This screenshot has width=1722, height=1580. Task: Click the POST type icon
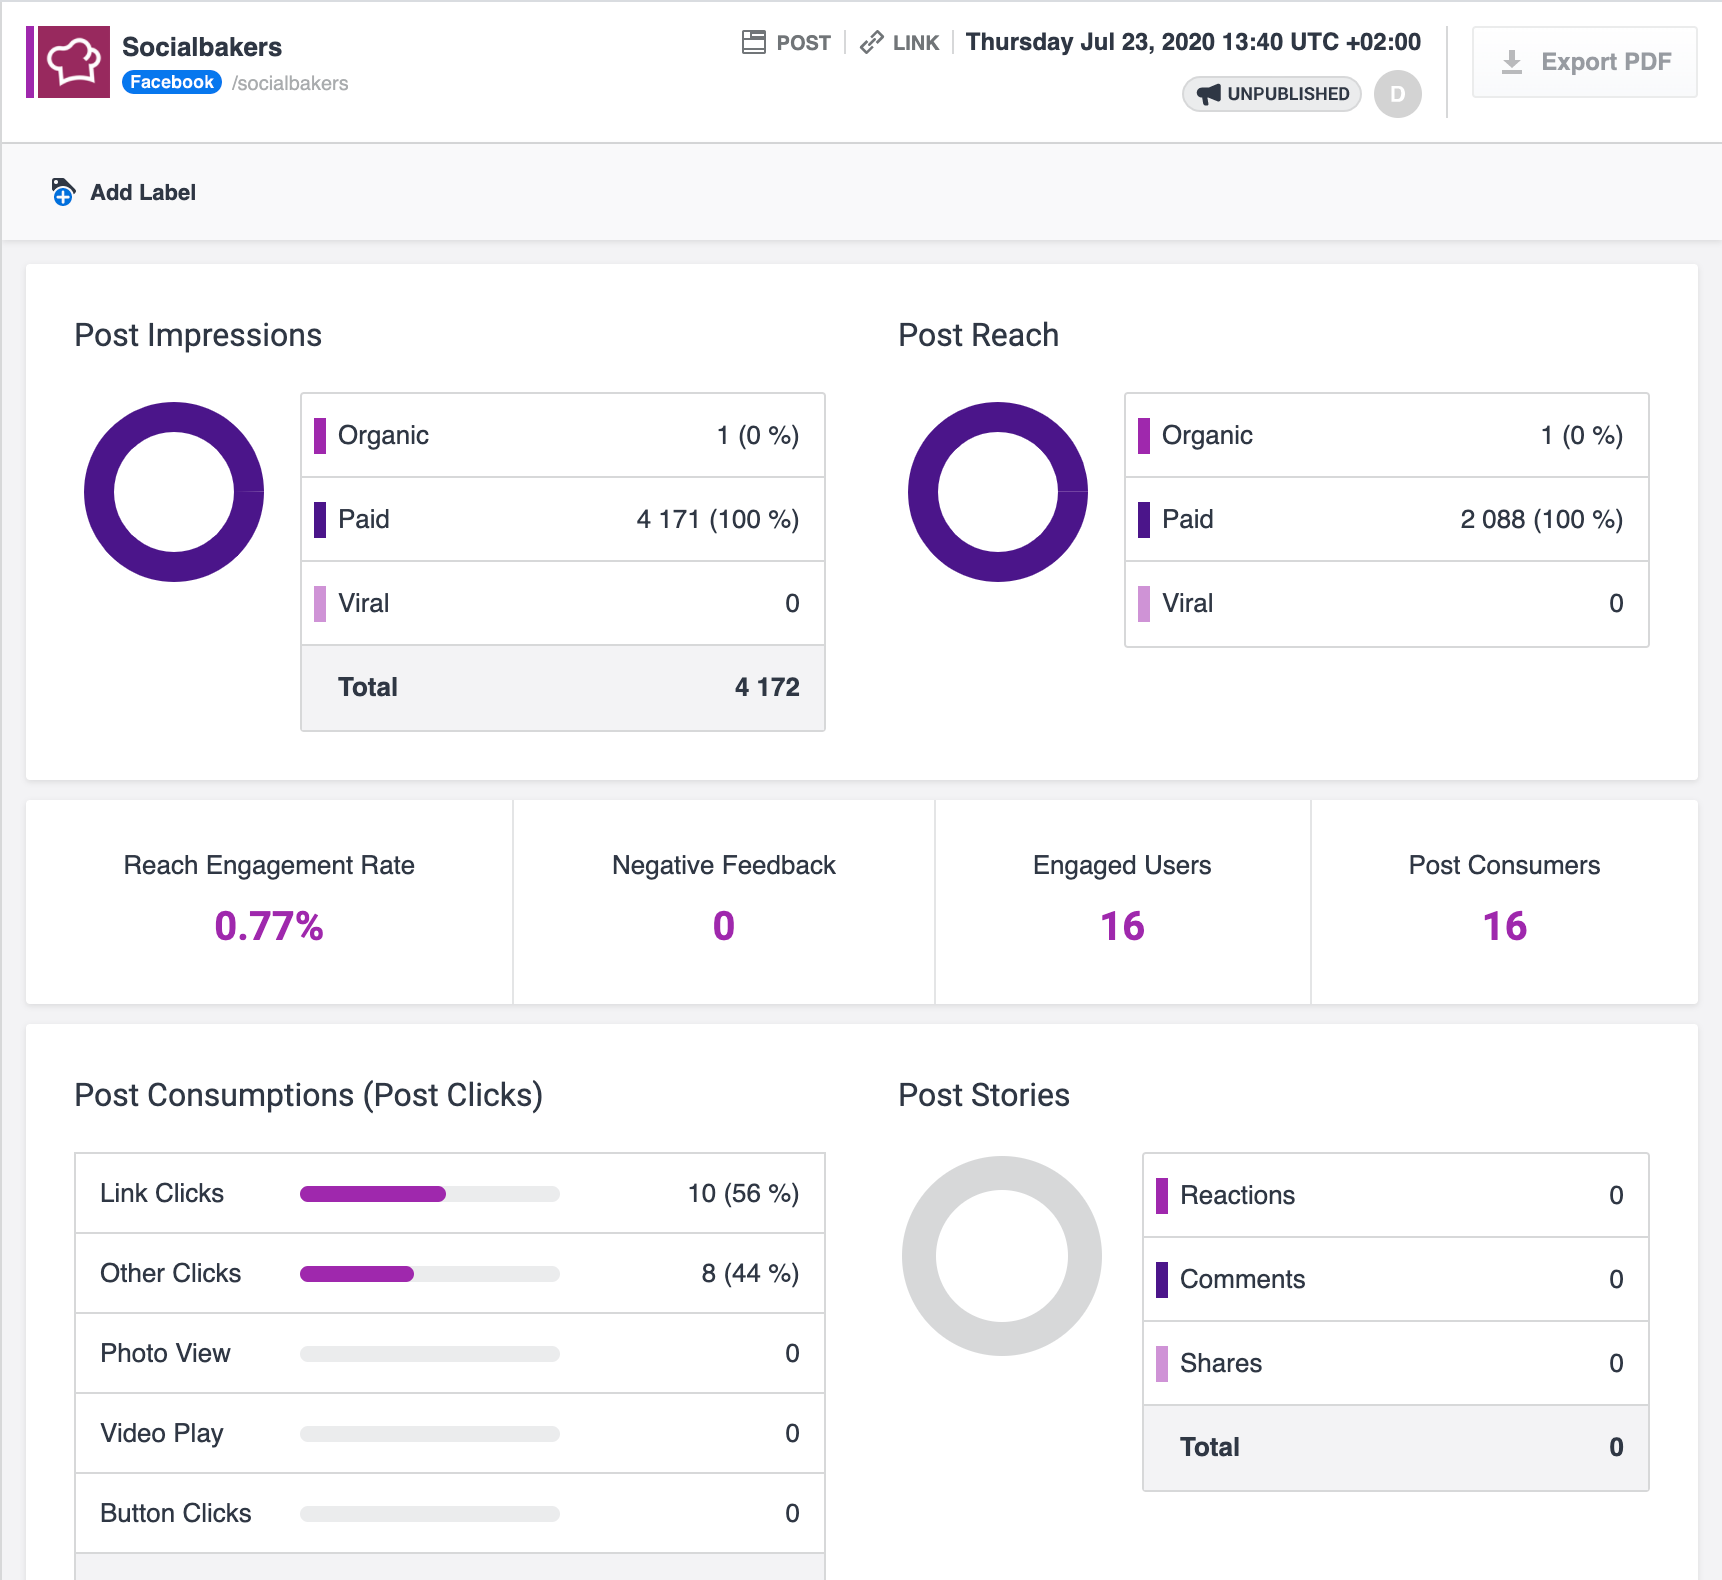(753, 42)
